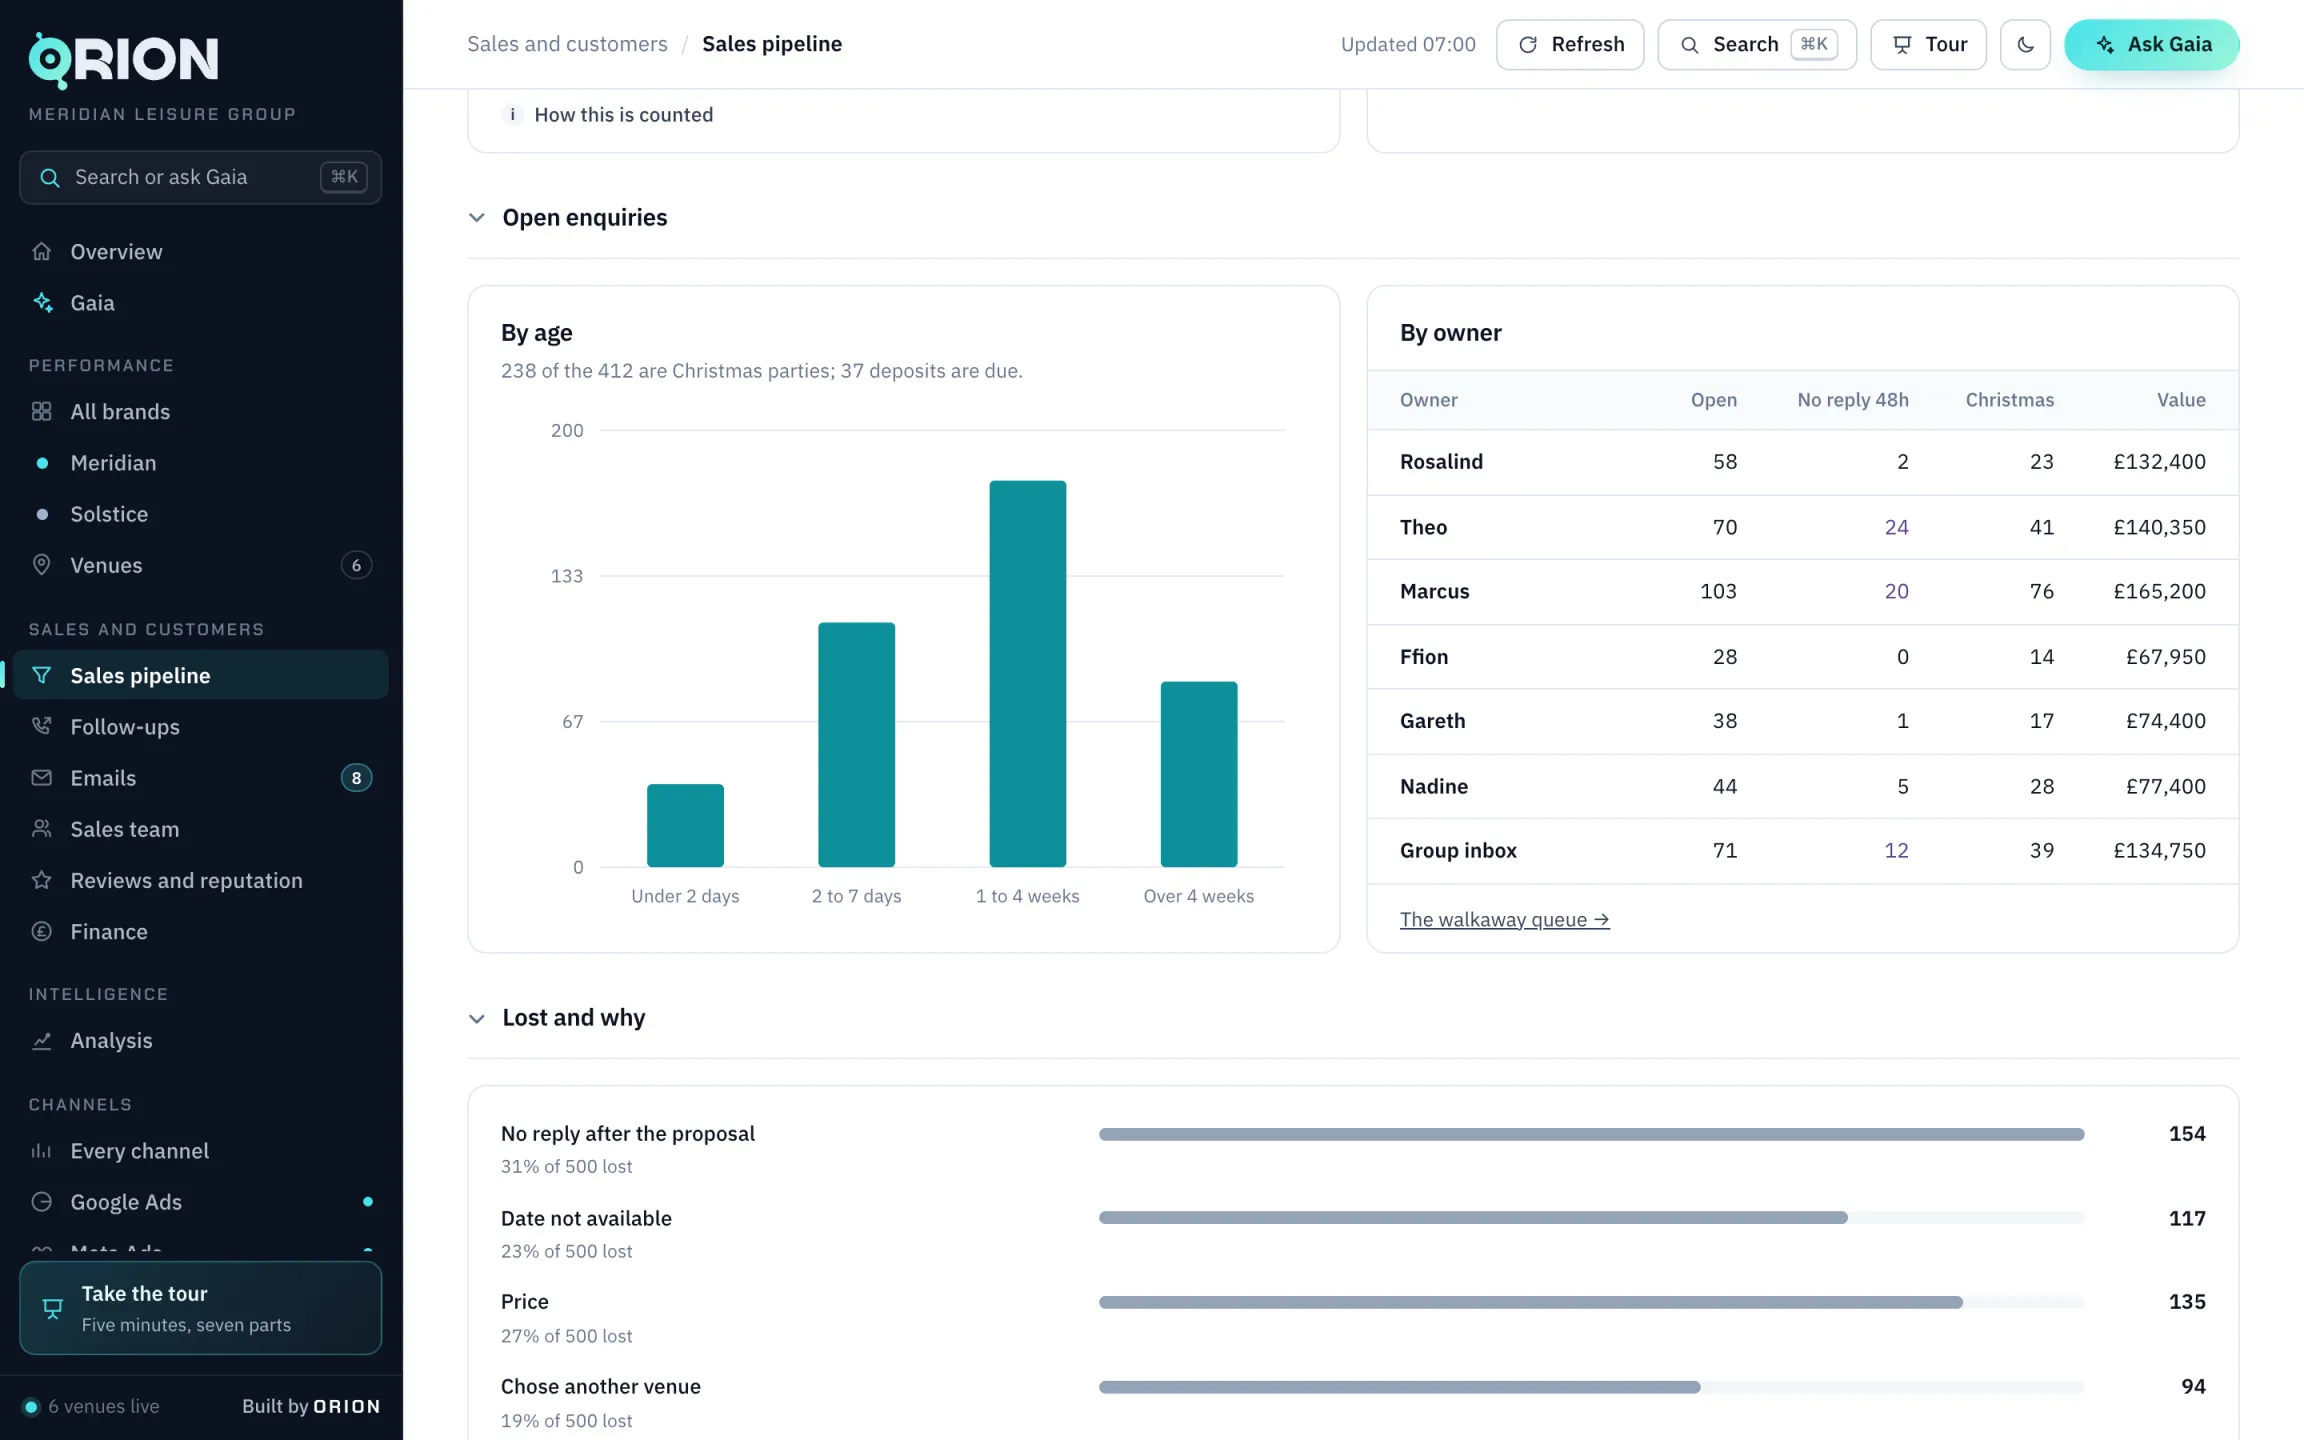This screenshot has width=2304, height=1440.
Task: Open The walkaway queue link
Action: 1504,919
